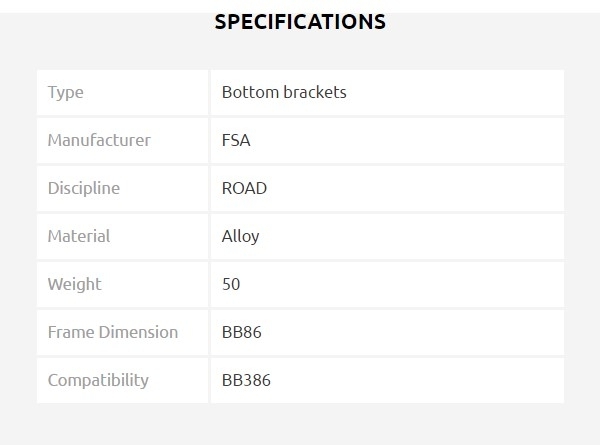Select the ROAD discipline value
Image resolution: width=600 pixels, height=445 pixels.
pos(244,188)
